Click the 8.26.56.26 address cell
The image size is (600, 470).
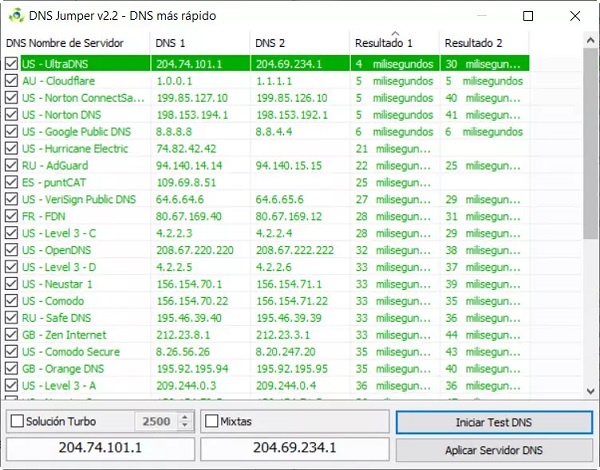pyautogui.click(x=183, y=352)
